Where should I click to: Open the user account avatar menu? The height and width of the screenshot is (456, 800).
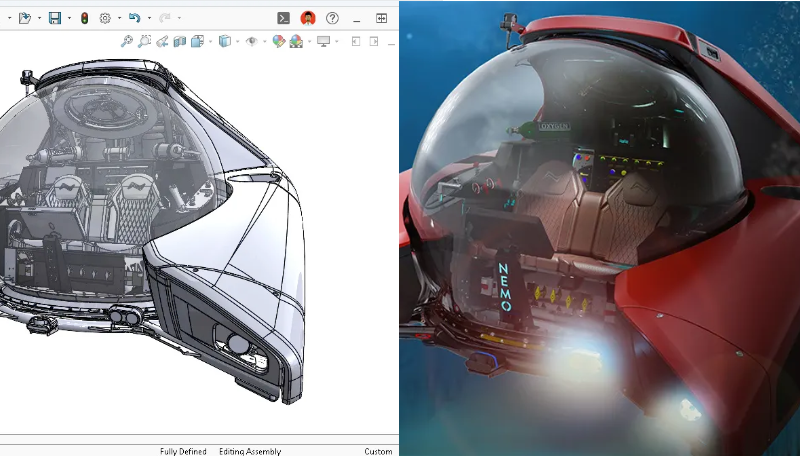coord(308,18)
